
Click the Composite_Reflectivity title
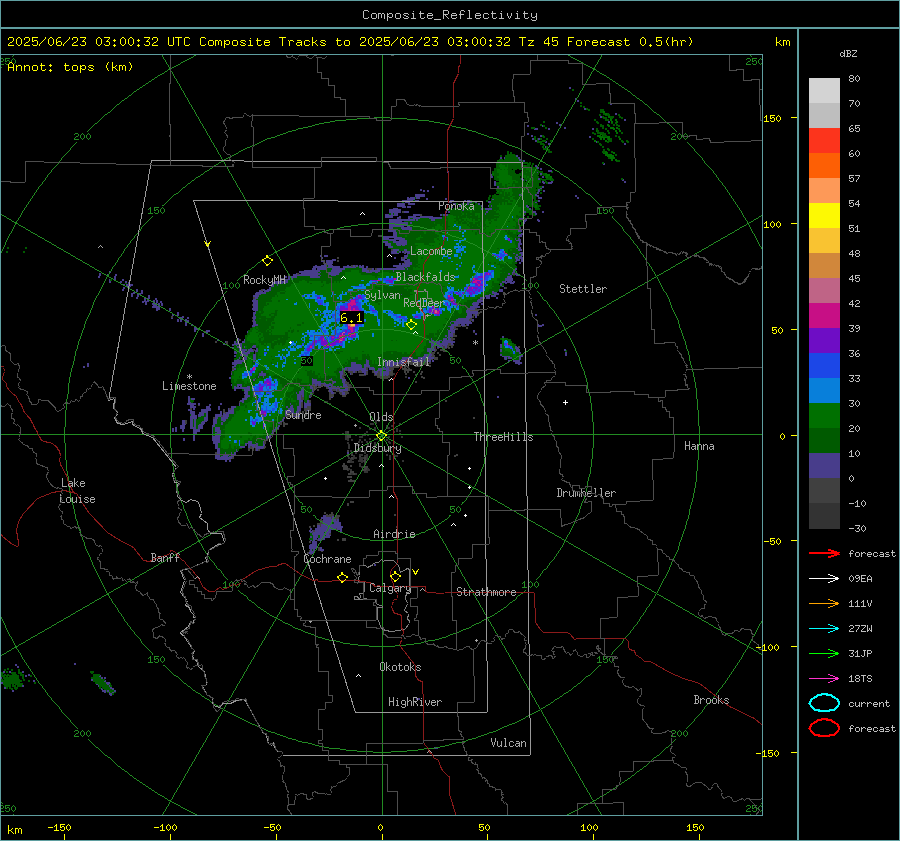(x=450, y=15)
